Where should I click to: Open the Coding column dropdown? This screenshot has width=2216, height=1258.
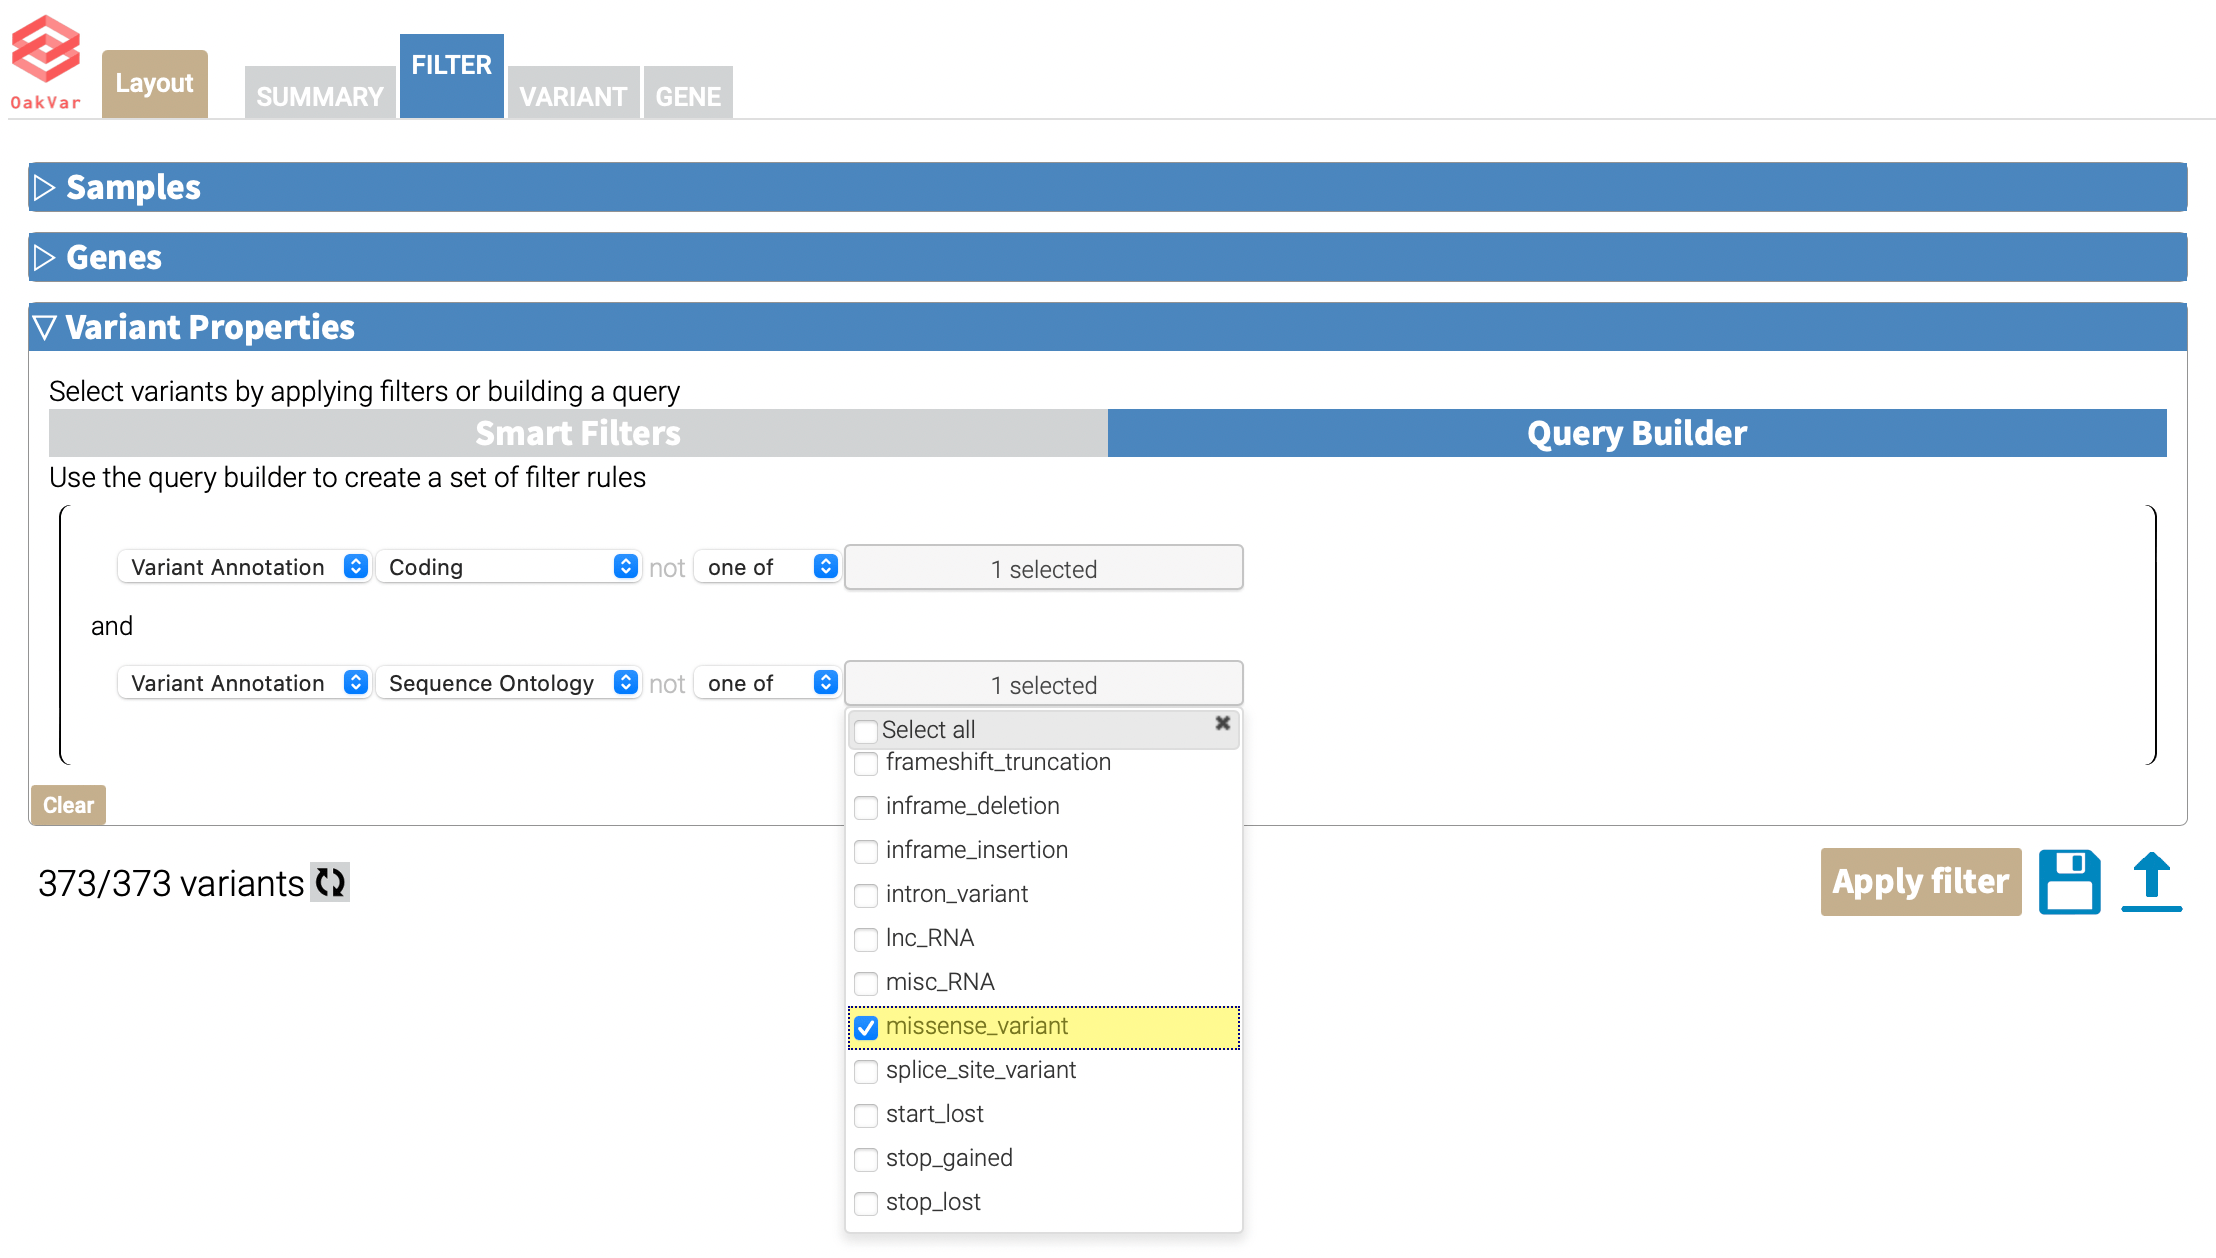[x=510, y=567]
